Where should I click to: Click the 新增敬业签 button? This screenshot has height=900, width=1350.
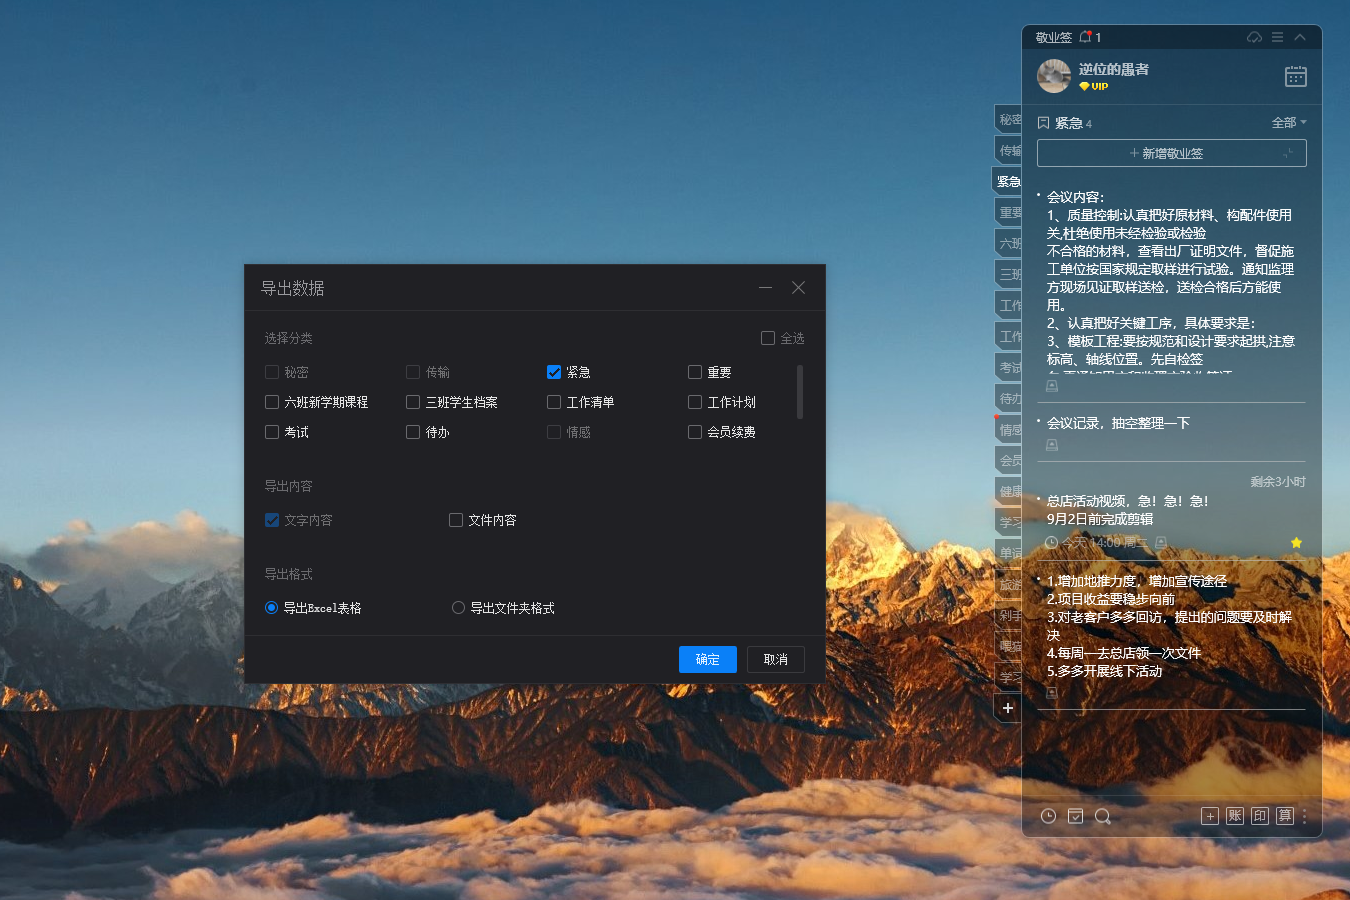click(1171, 153)
